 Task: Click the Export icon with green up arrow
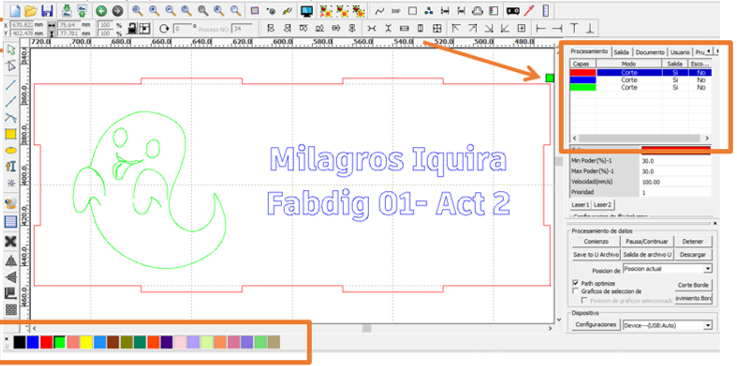[x=82, y=10]
